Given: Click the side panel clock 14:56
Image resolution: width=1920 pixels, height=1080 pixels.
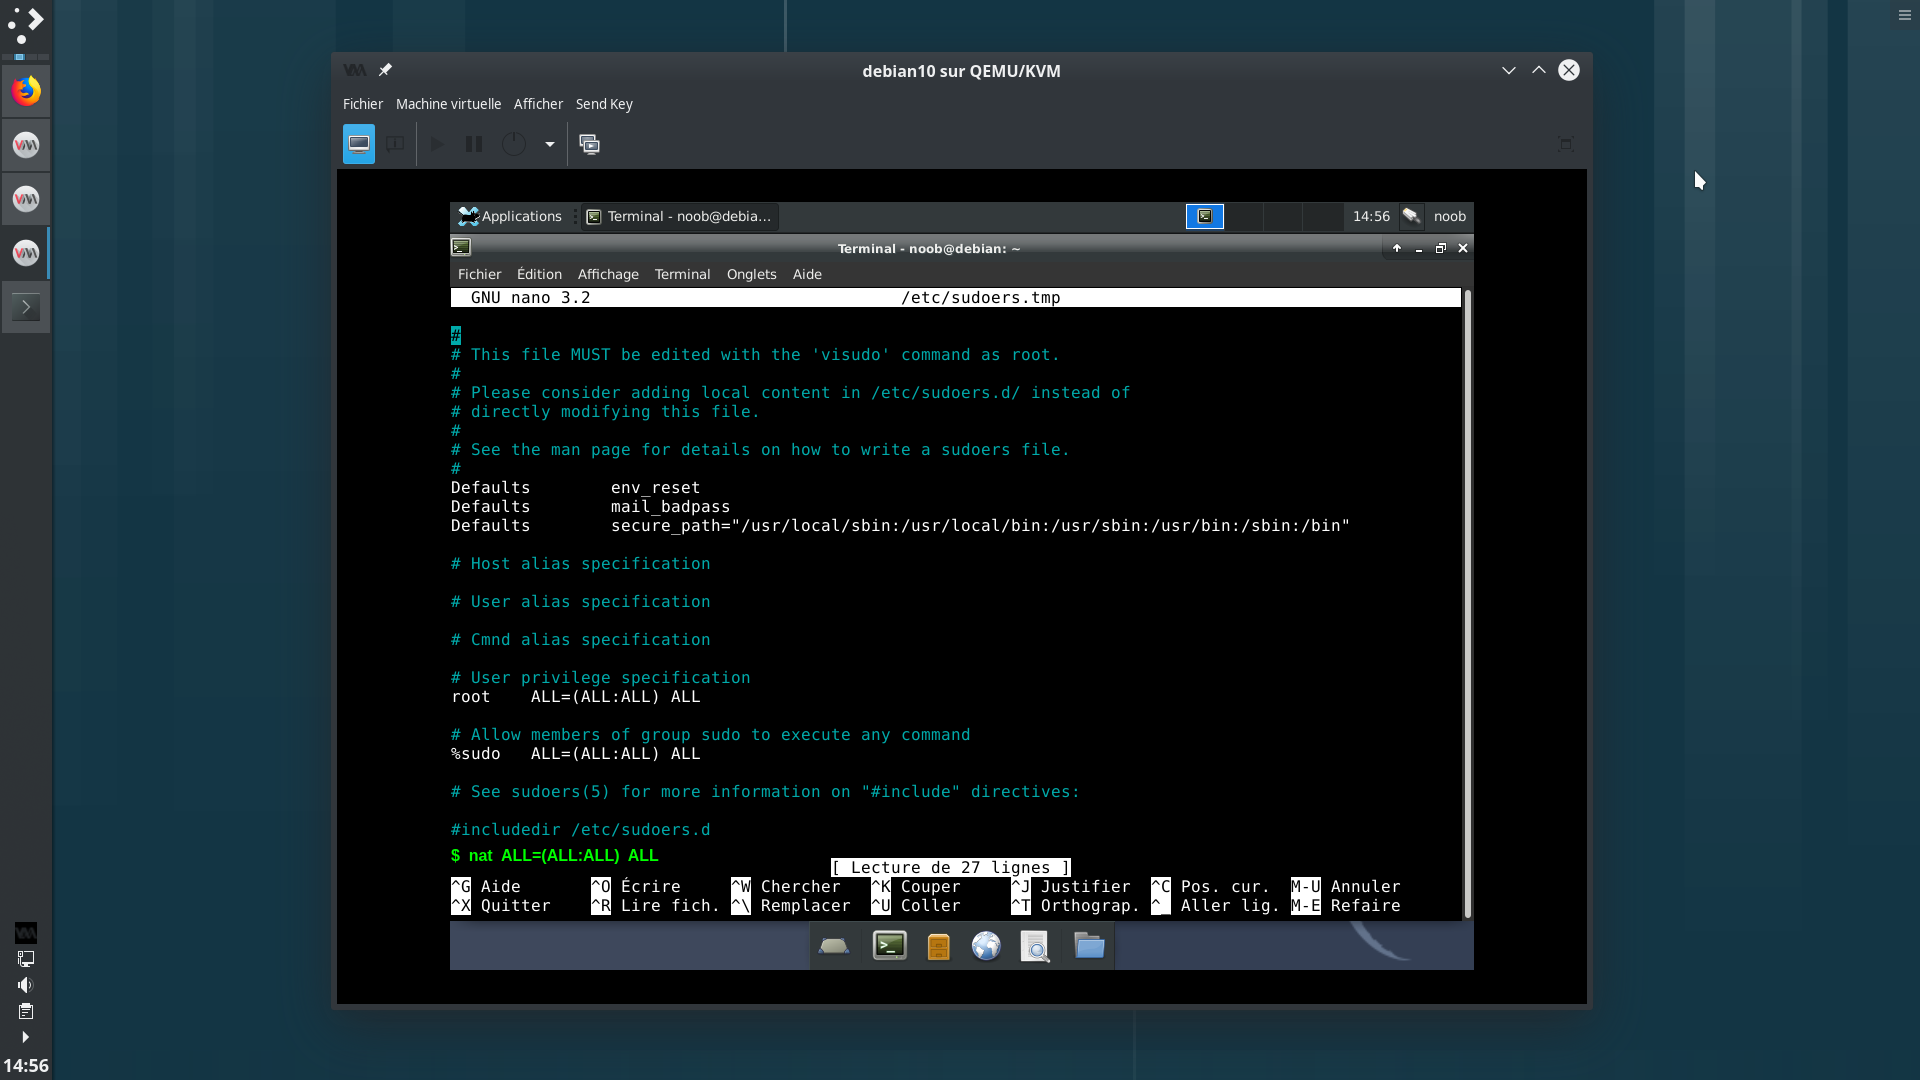Looking at the screenshot, I should (x=26, y=1065).
